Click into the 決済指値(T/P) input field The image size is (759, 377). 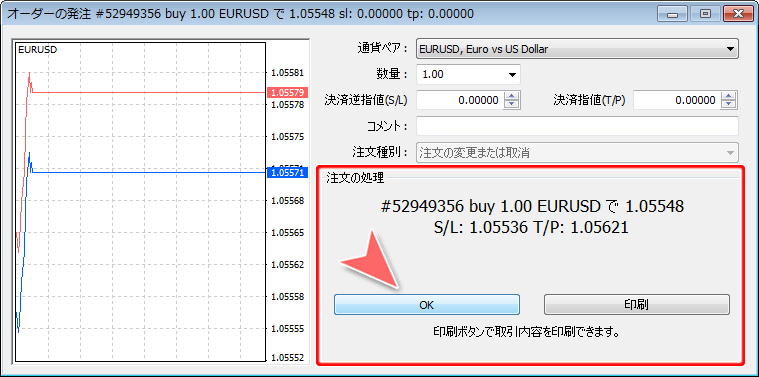tap(677, 101)
